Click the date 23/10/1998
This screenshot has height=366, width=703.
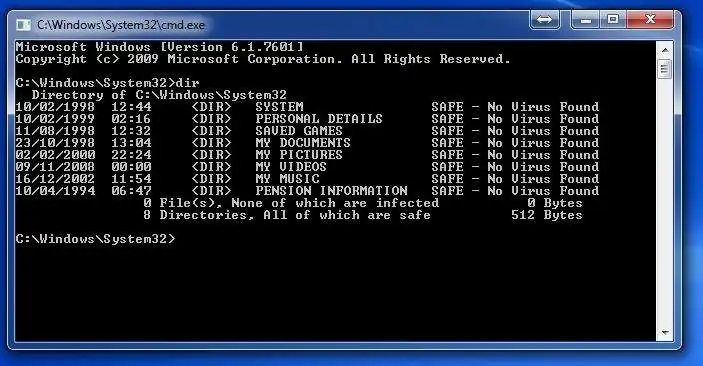56,143
